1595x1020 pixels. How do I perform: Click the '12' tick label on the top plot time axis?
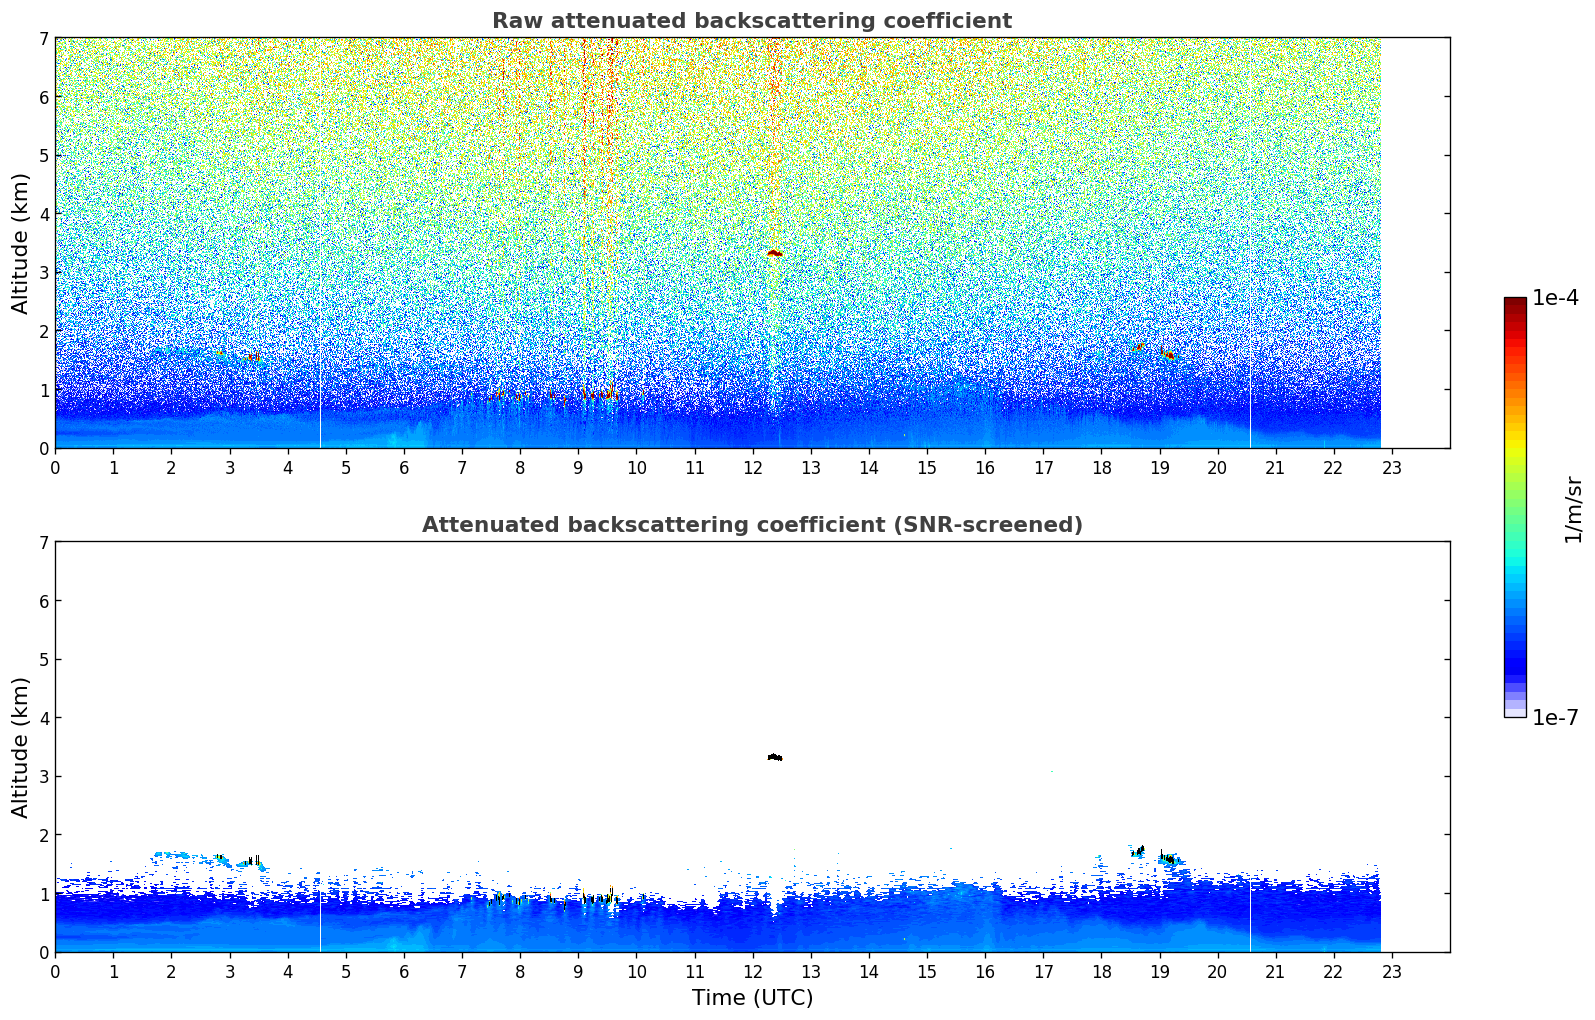coord(752,467)
